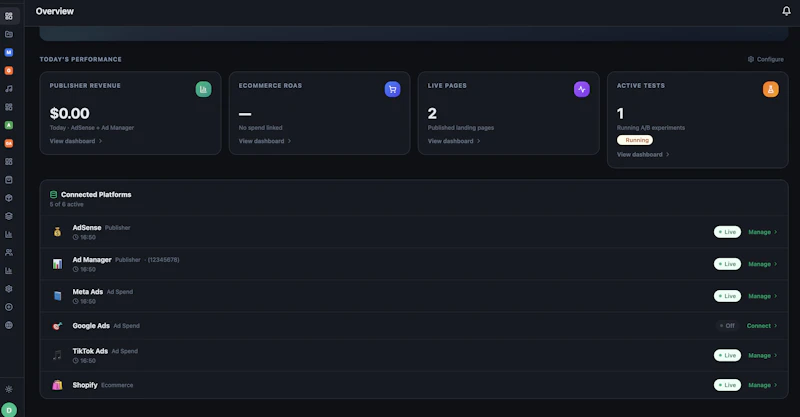
Task: View dashboard under Live Pages
Action: pyautogui.click(x=454, y=141)
